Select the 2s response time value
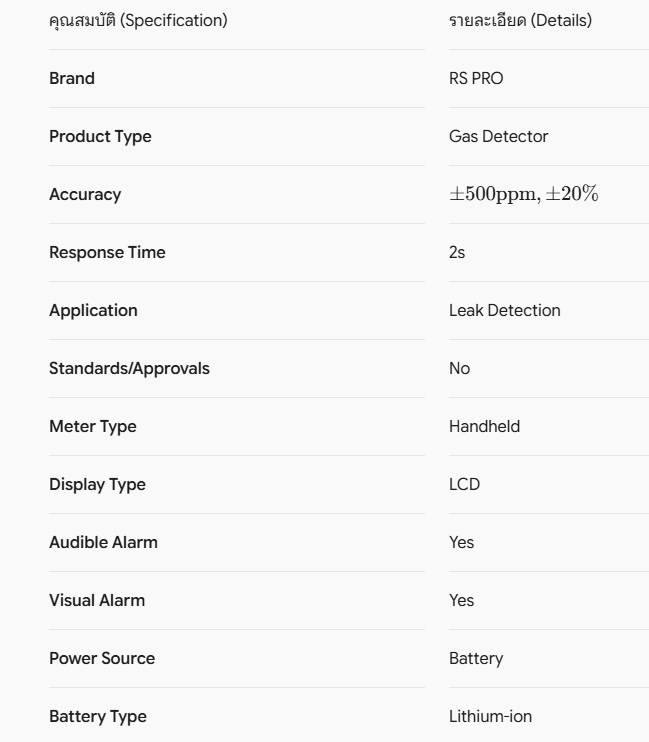649x742 pixels. 457,253
